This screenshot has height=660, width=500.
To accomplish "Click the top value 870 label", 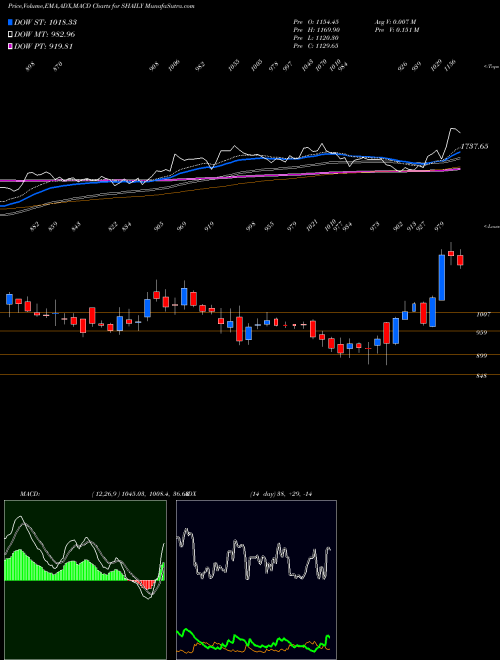I will [58, 66].
